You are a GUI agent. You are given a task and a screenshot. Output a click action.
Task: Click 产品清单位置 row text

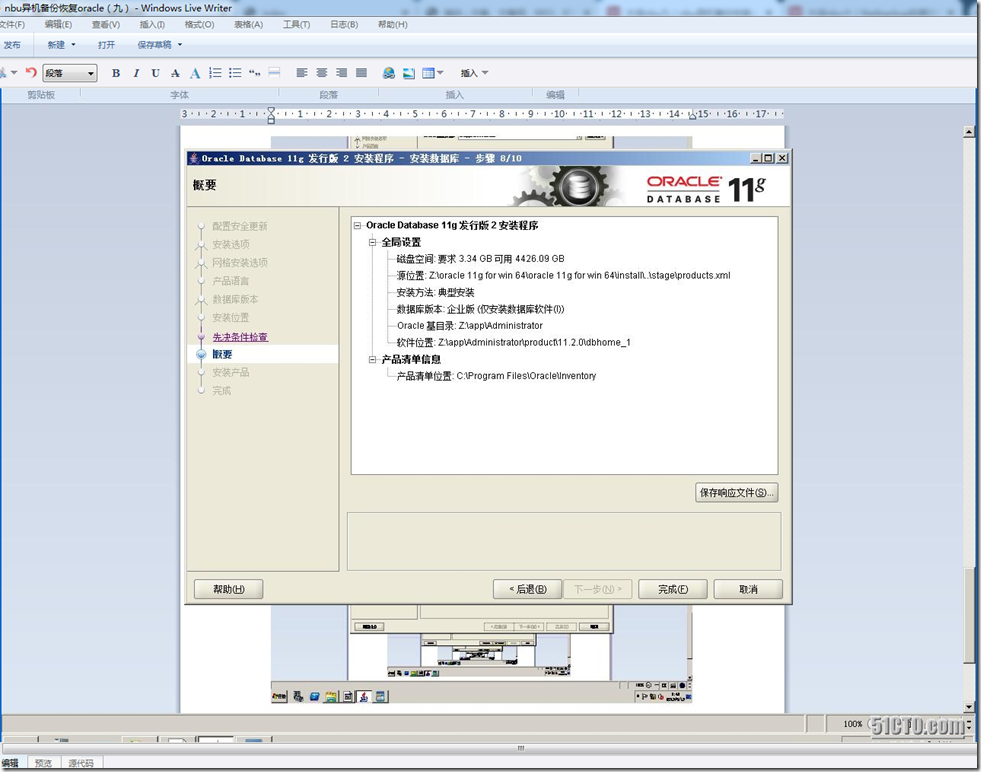point(496,376)
